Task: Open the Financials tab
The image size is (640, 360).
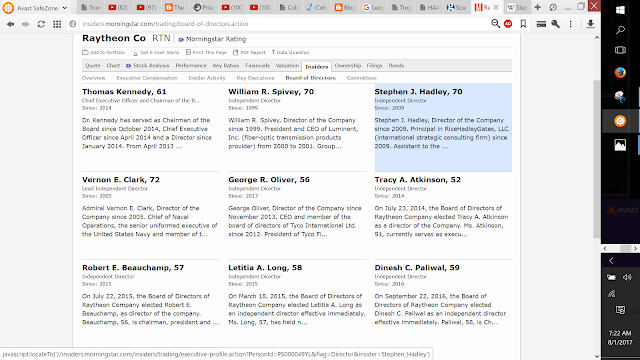Action: click(258, 66)
